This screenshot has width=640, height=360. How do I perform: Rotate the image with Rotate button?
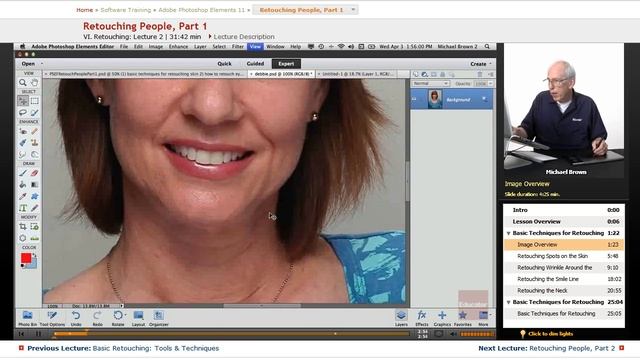118,318
